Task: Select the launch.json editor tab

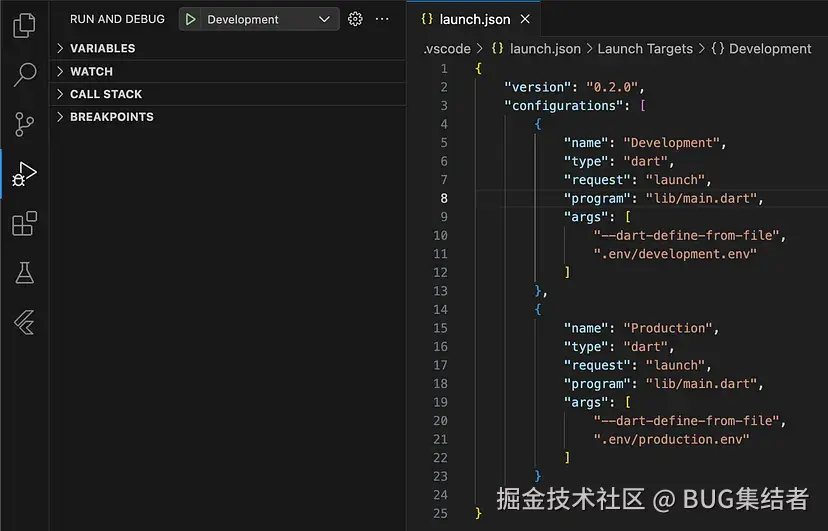Action: pyautogui.click(x=474, y=19)
